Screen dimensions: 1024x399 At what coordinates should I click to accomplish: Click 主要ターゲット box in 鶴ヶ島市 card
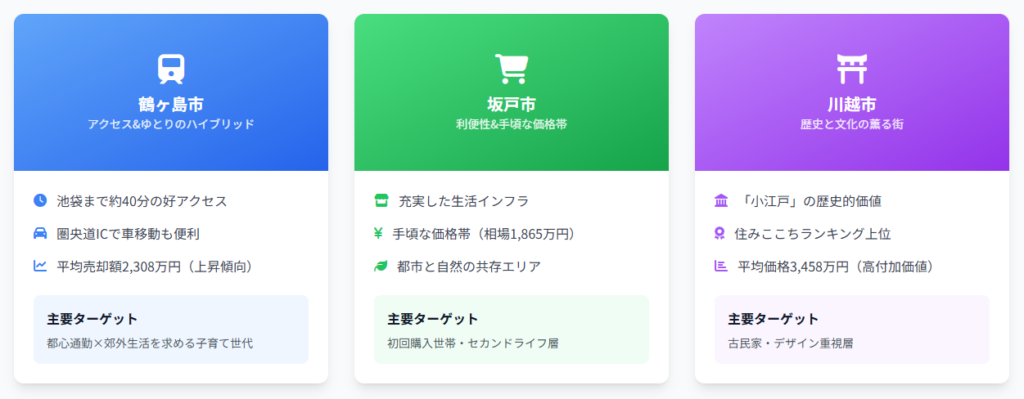coord(171,329)
